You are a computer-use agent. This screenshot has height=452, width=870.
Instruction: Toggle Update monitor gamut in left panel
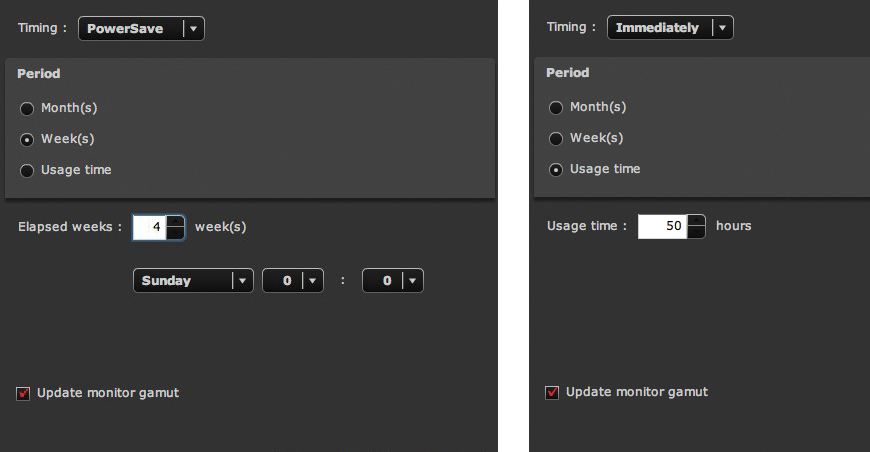point(23,393)
